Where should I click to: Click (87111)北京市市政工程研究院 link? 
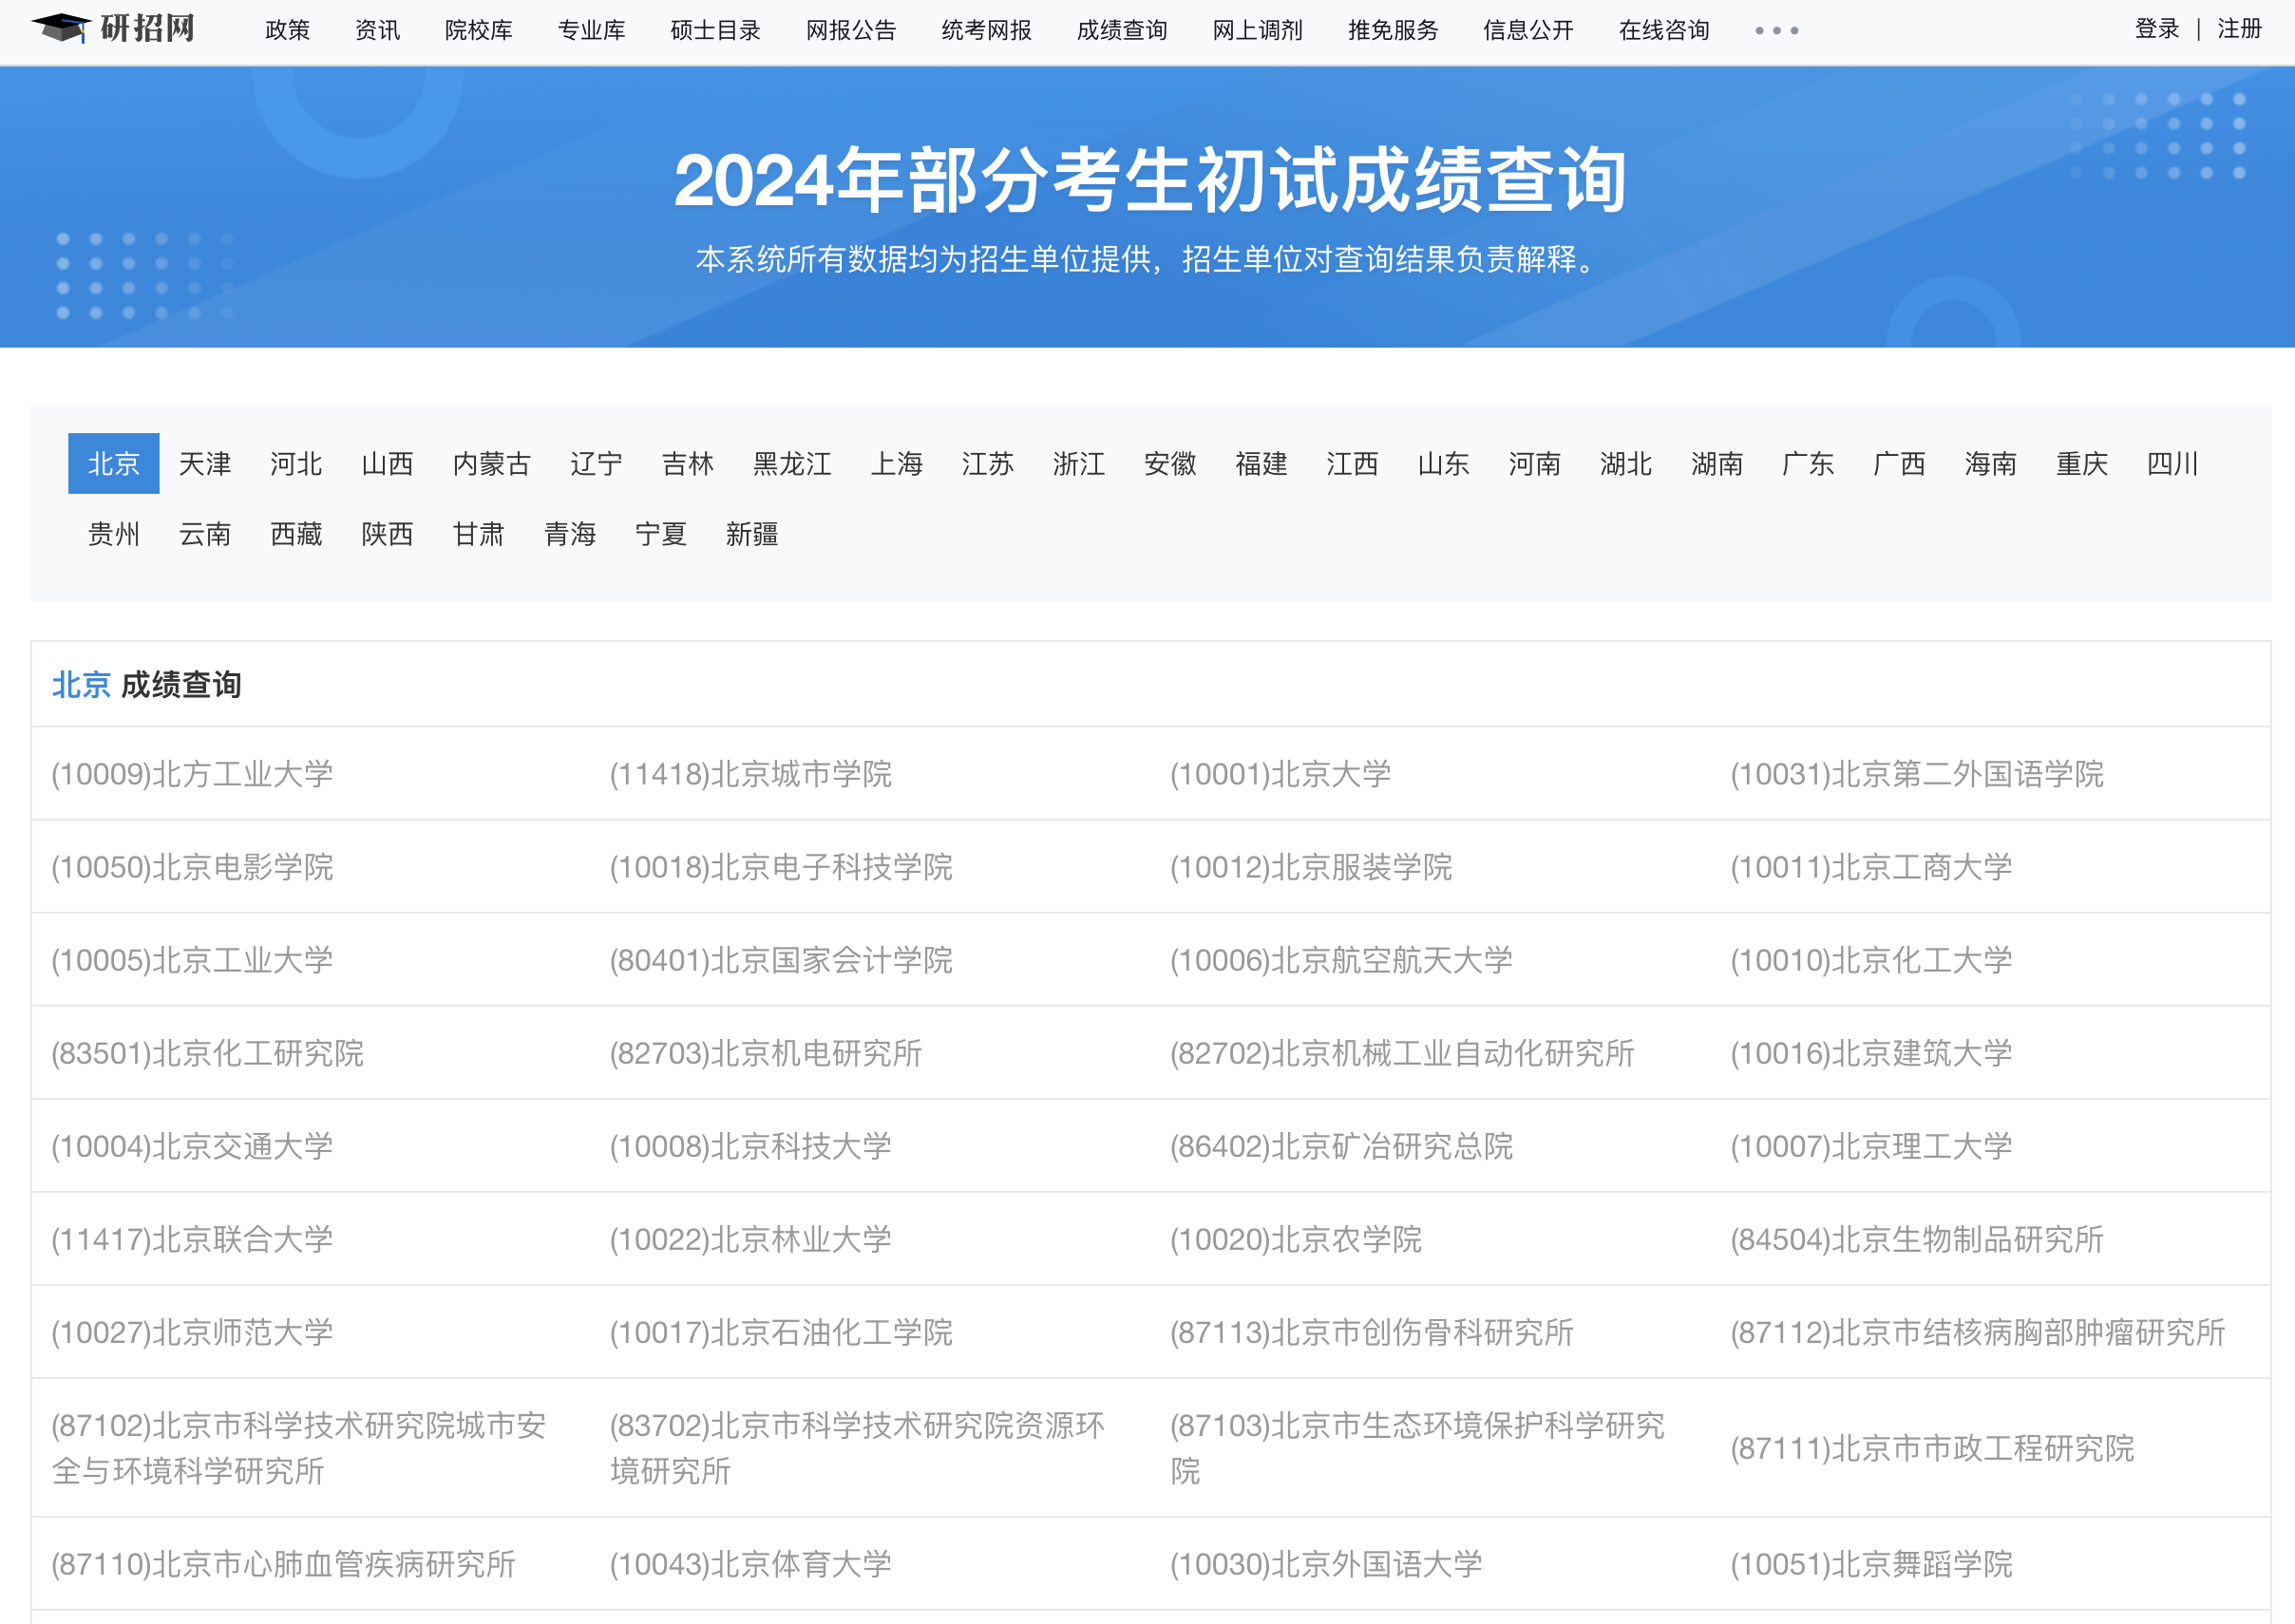(x=1931, y=1448)
